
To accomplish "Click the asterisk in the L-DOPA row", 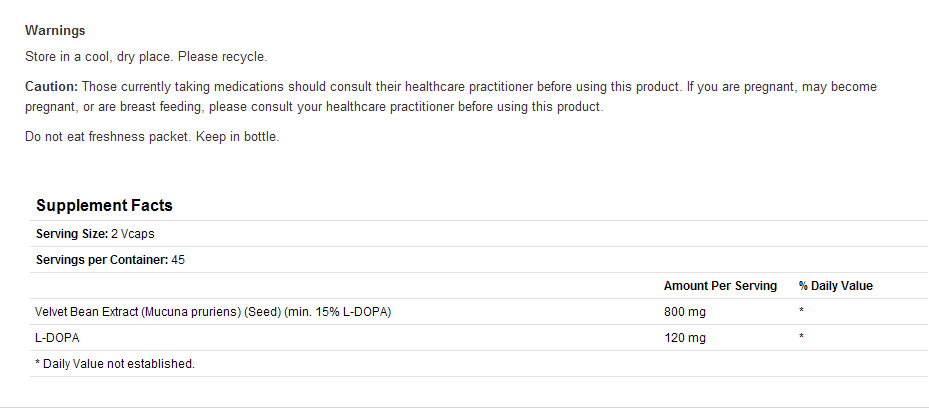I will [x=801, y=338].
